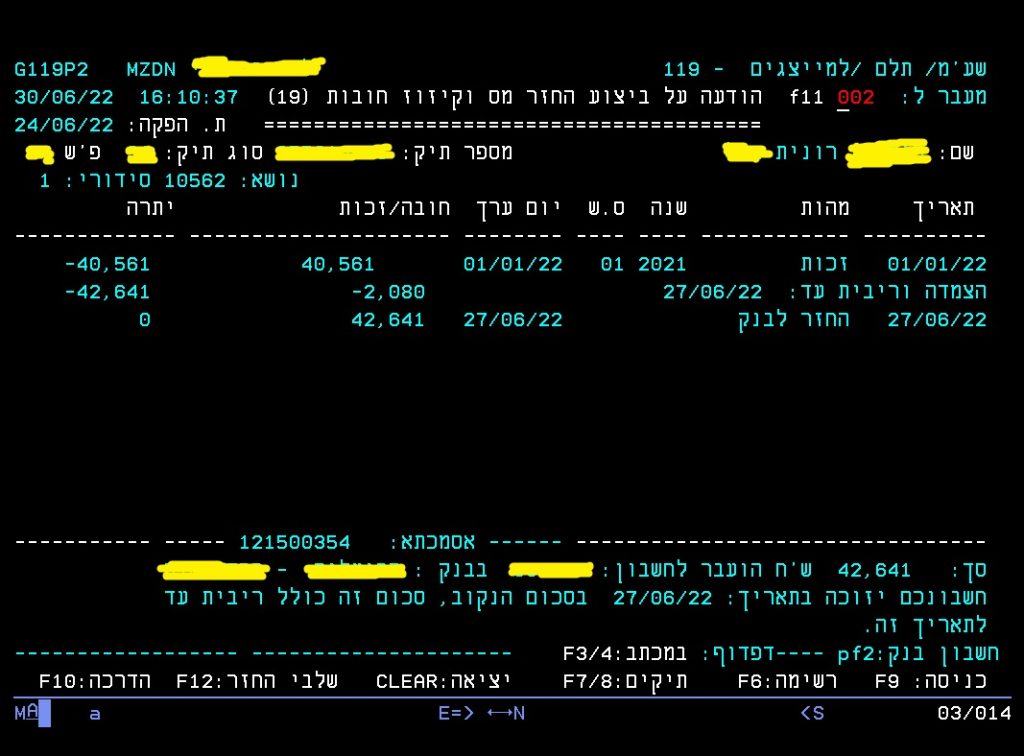Click the -2,080 interest amount value

388,292
